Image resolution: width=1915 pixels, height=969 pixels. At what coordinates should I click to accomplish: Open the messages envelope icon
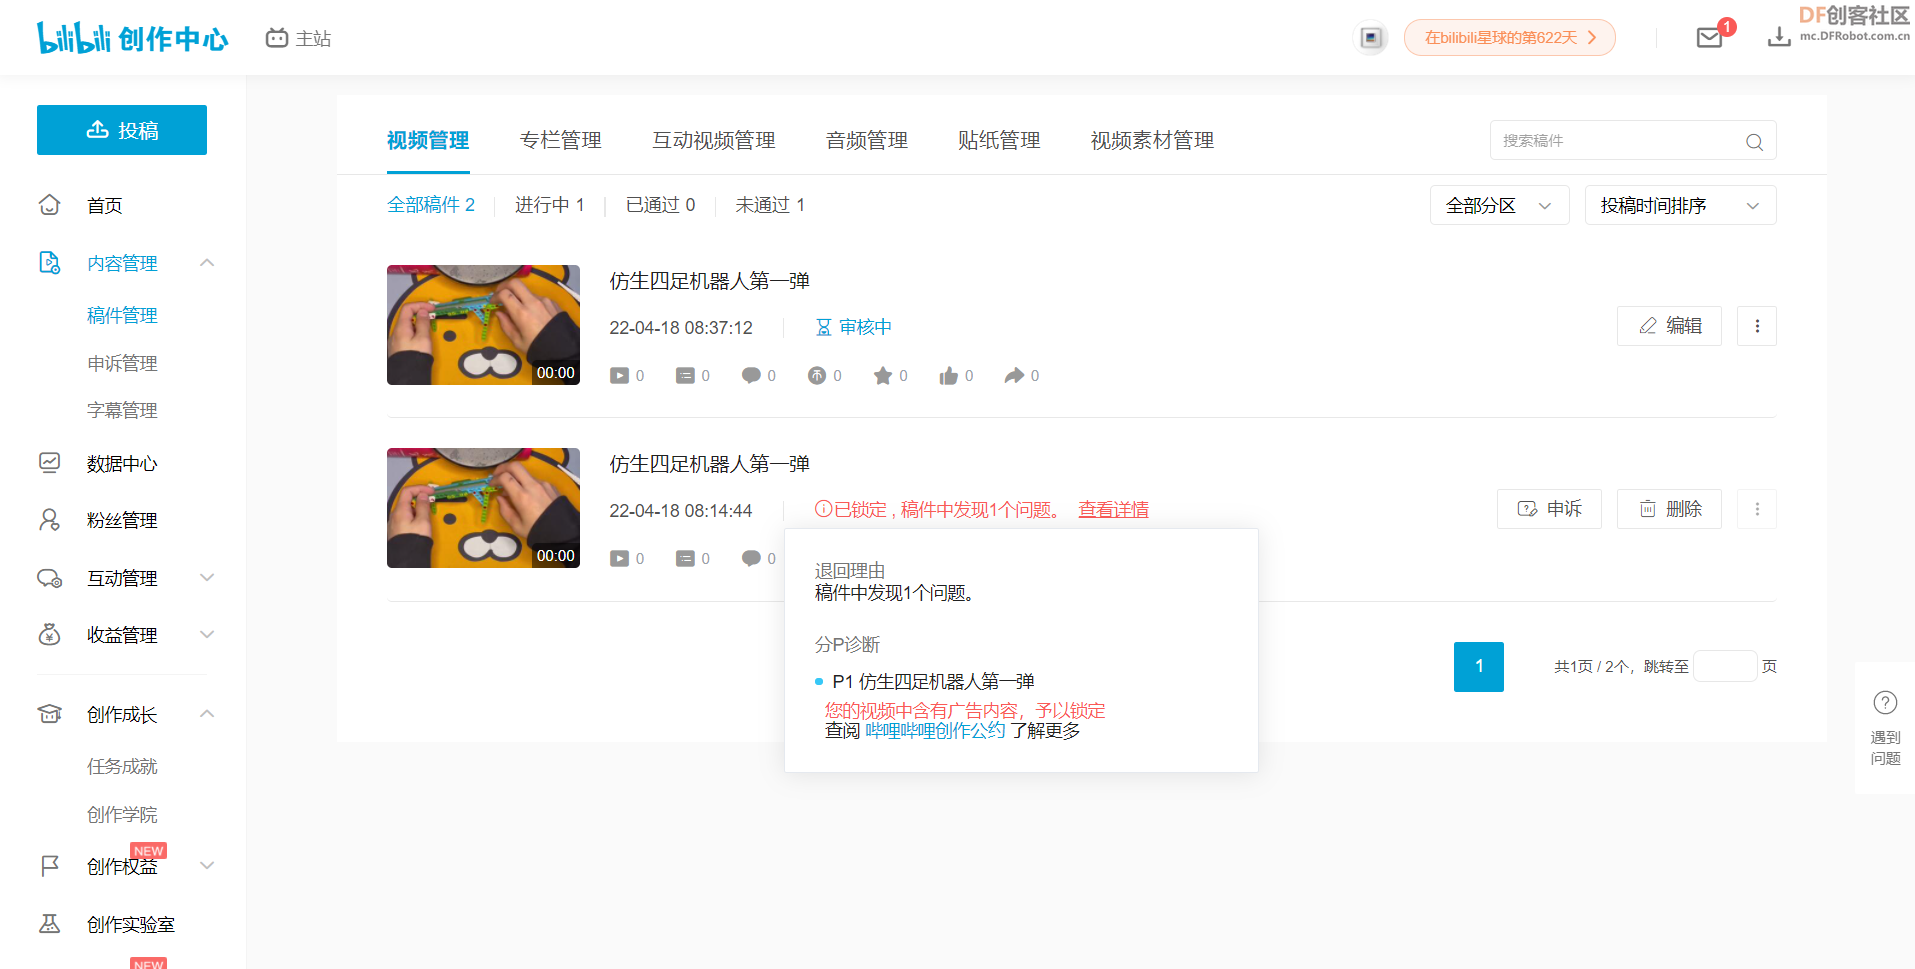(1710, 38)
